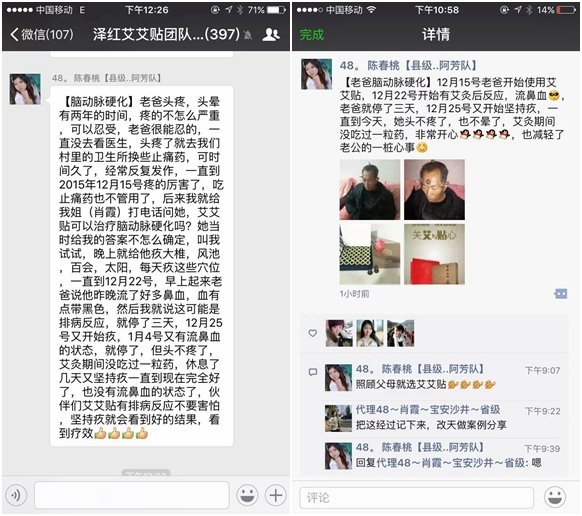Tap the 评论 comment input field

[x=416, y=497]
